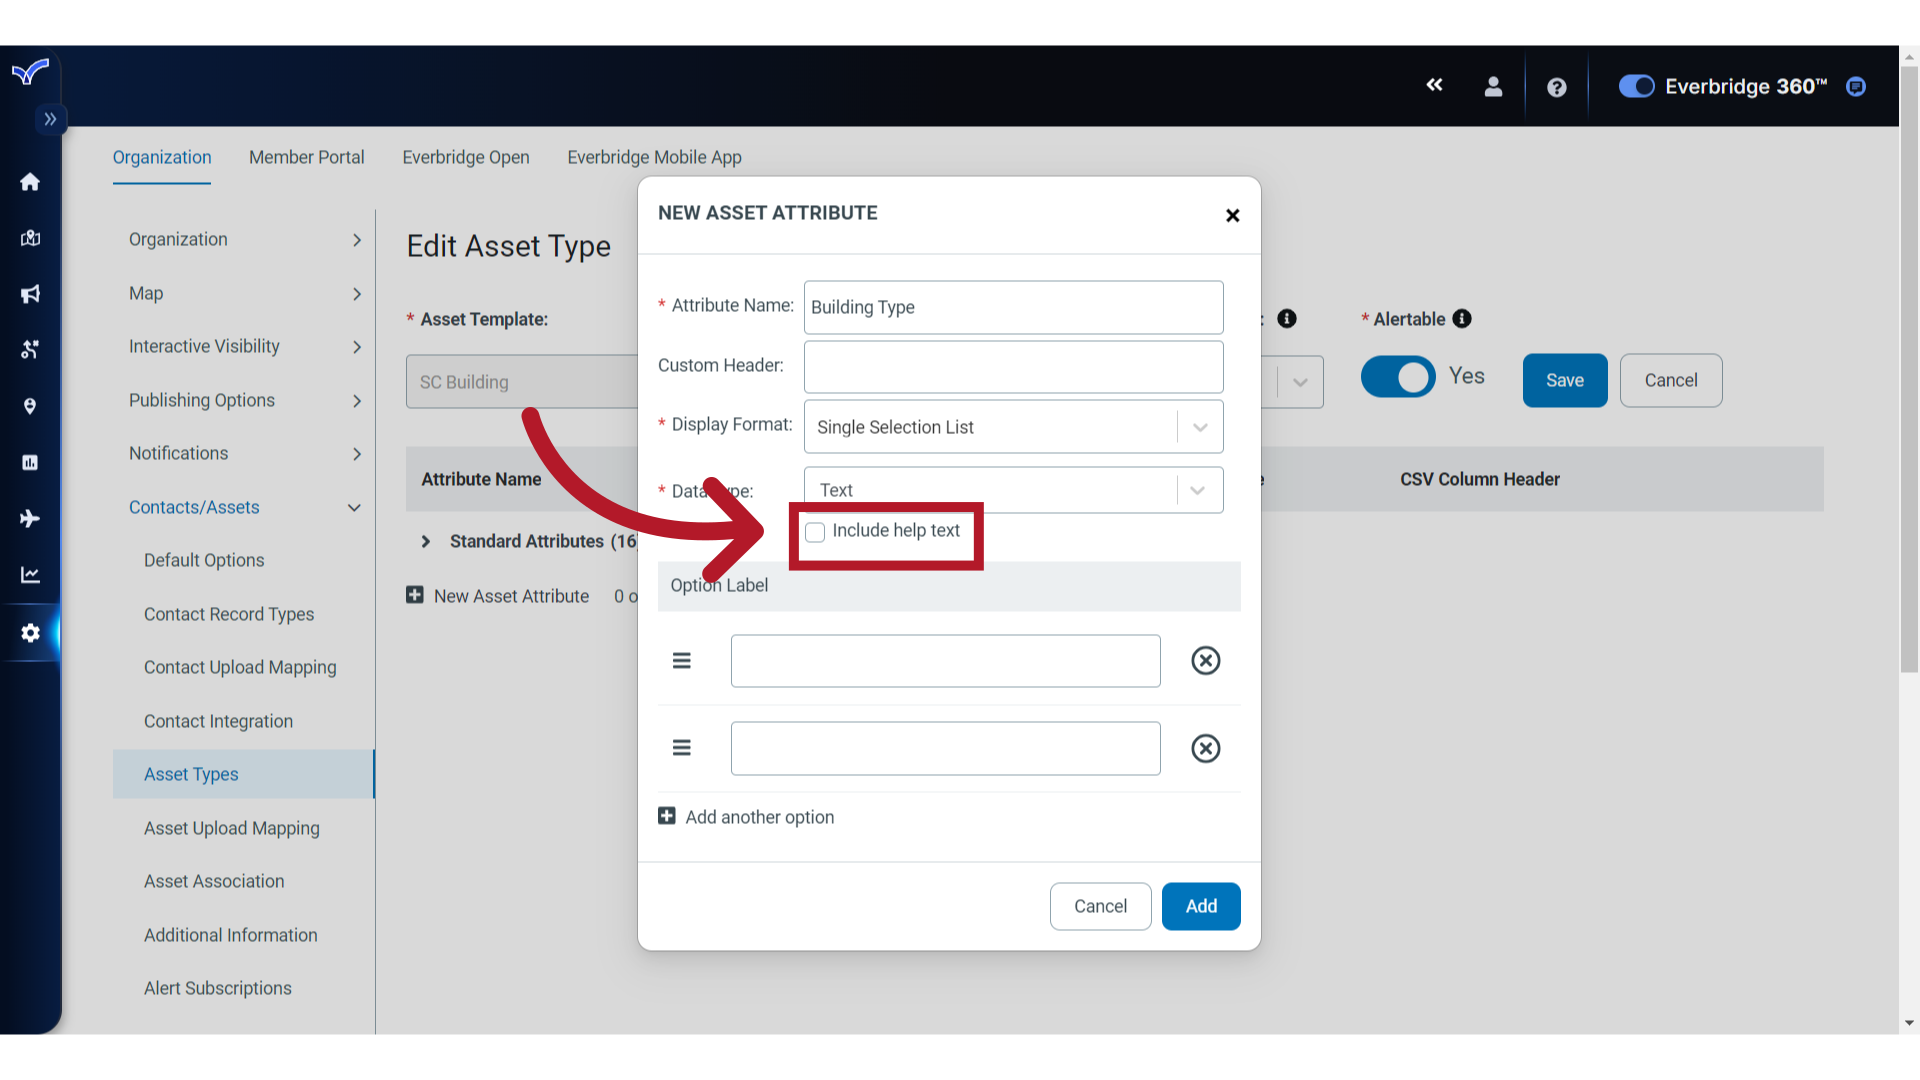Click plus icon for Add another option
This screenshot has height=1080, width=1920.
tap(667, 816)
